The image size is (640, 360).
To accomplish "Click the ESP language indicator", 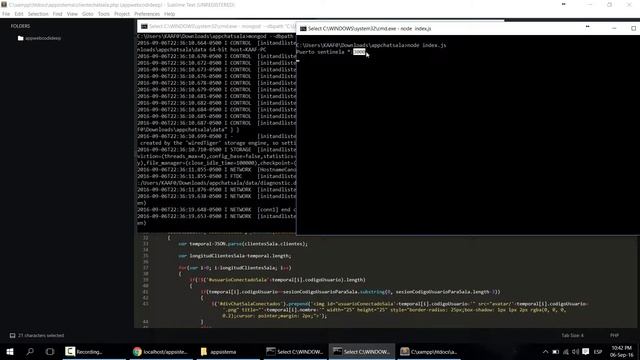I will (x=598, y=352).
